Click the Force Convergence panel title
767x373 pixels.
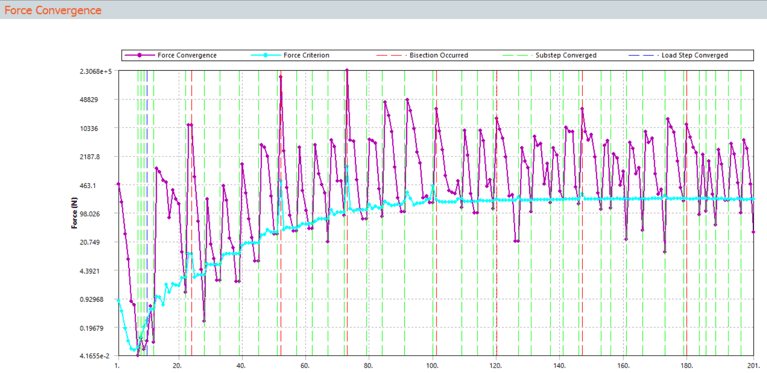pos(53,10)
